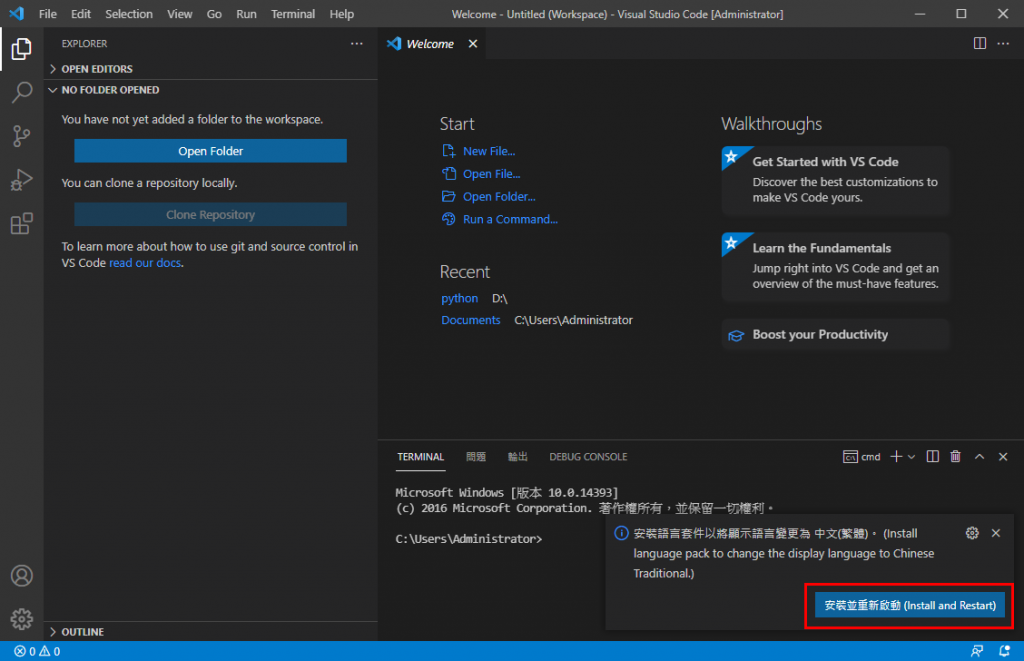Open Boost your Productivity walkthrough
1024x661 pixels.
[835, 334]
